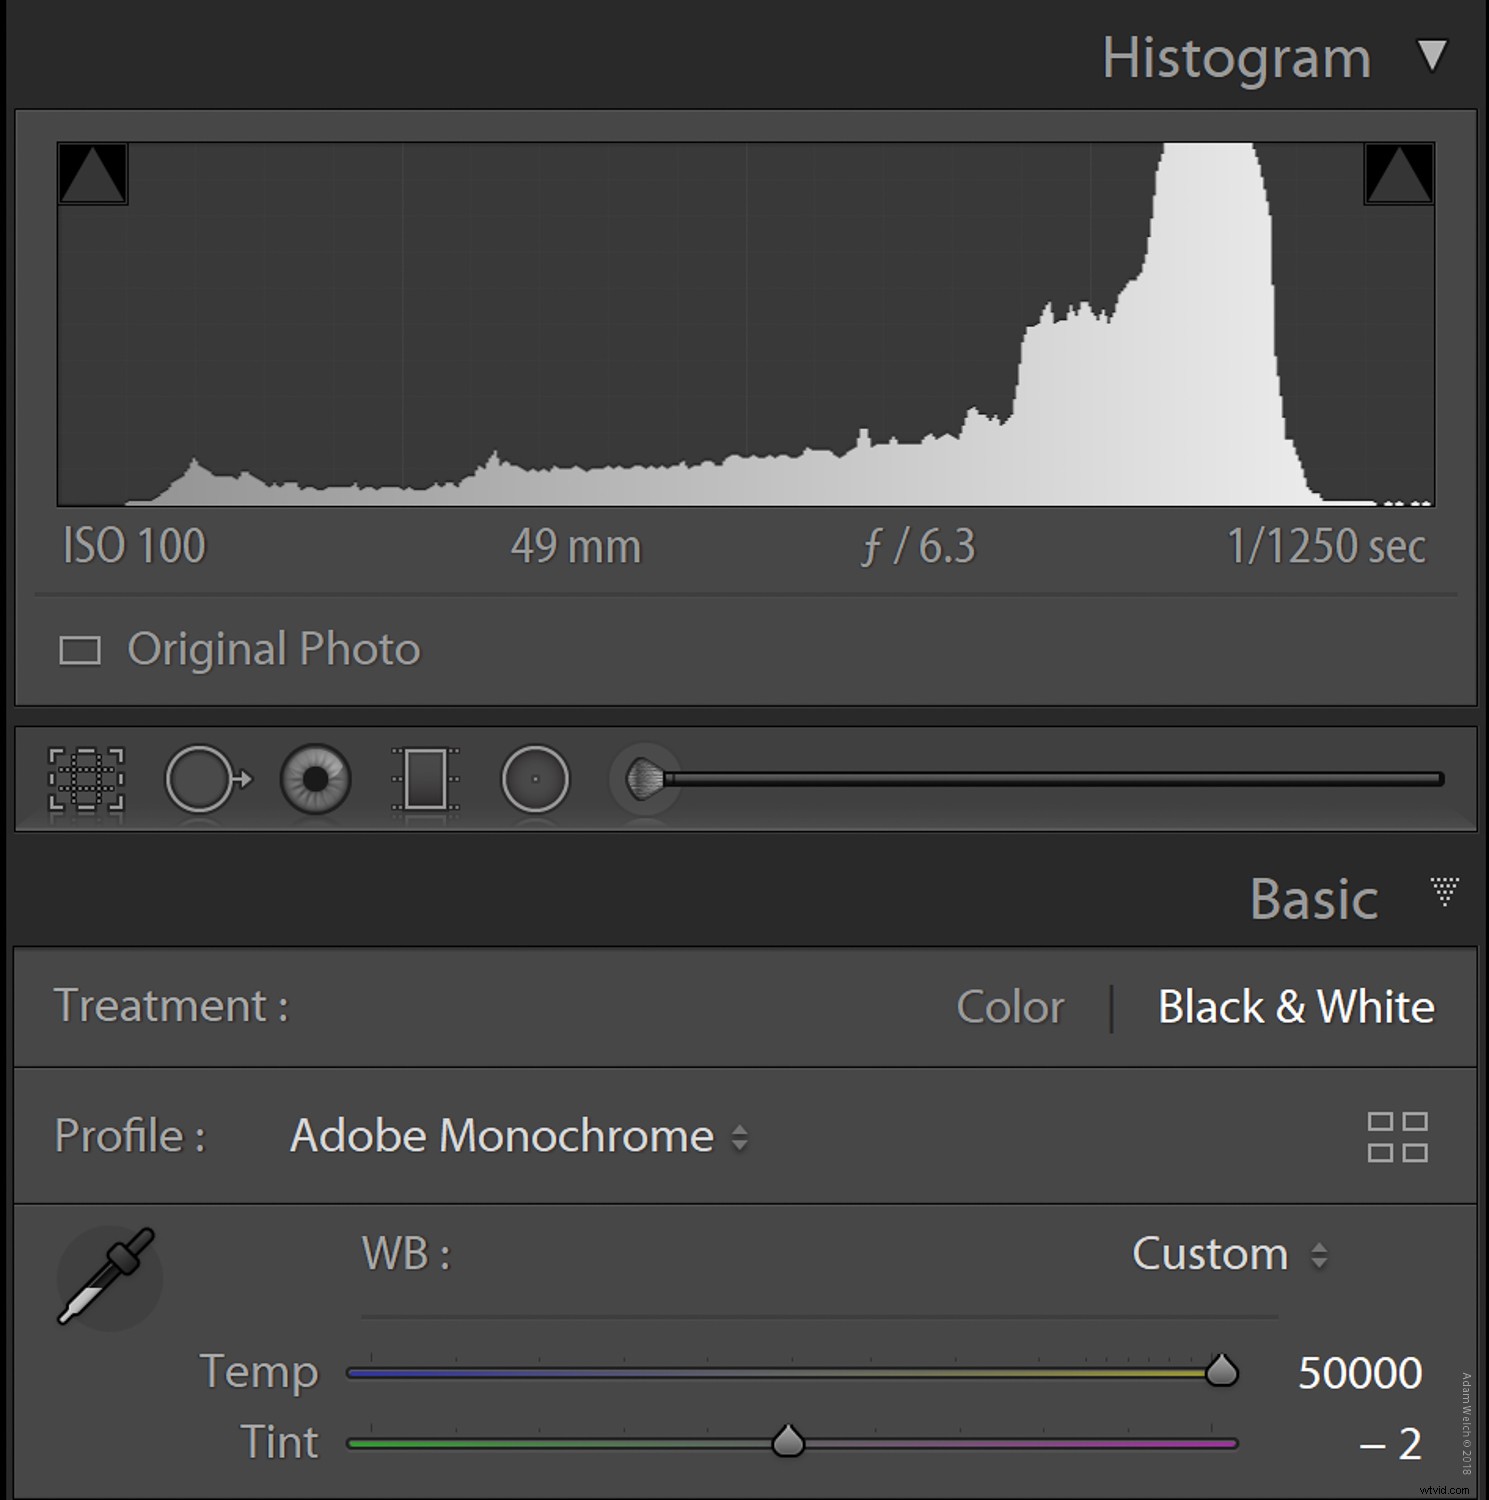This screenshot has height=1500, width=1489.
Task: Select the Black & White treatment
Action: pyautogui.click(x=1295, y=1007)
